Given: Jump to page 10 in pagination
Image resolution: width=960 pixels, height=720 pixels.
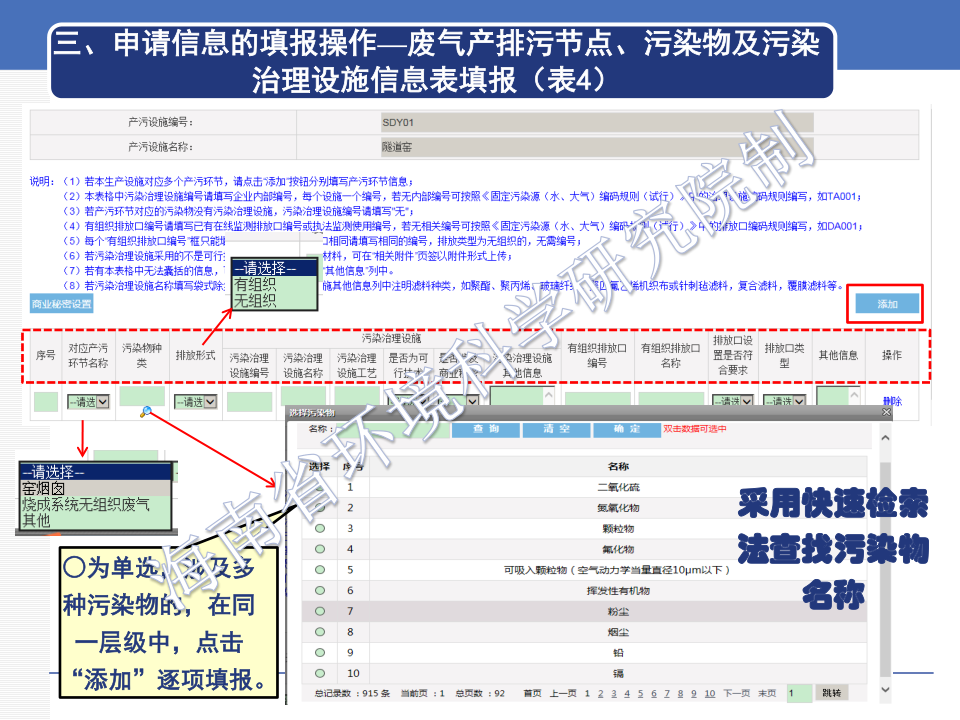Looking at the screenshot, I should pyautogui.click(x=710, y=693).
